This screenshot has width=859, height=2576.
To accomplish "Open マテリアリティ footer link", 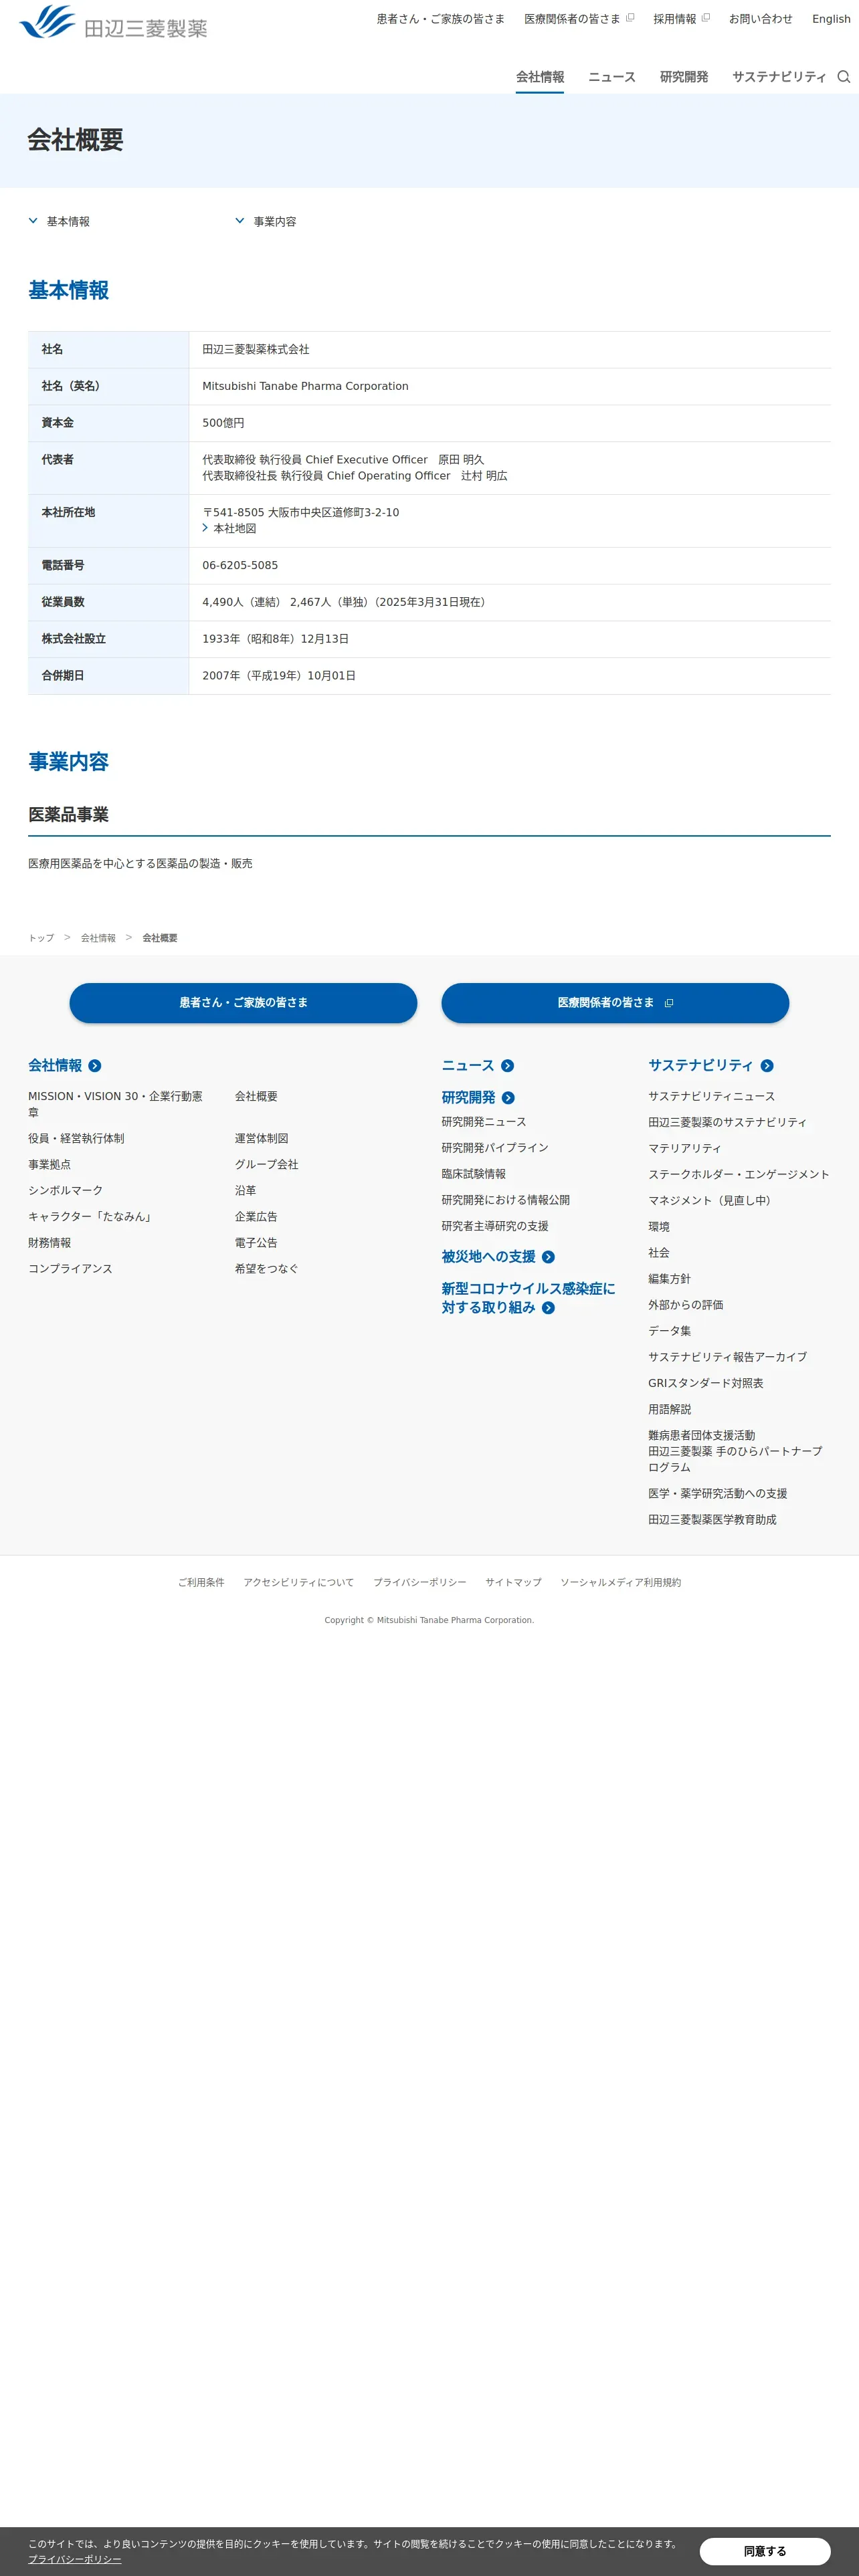I will click(684, 1148).
